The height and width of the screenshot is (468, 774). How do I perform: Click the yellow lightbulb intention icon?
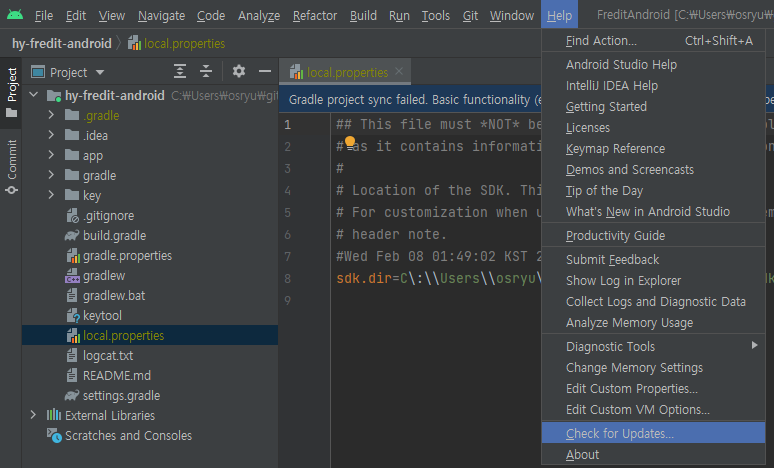350,141
